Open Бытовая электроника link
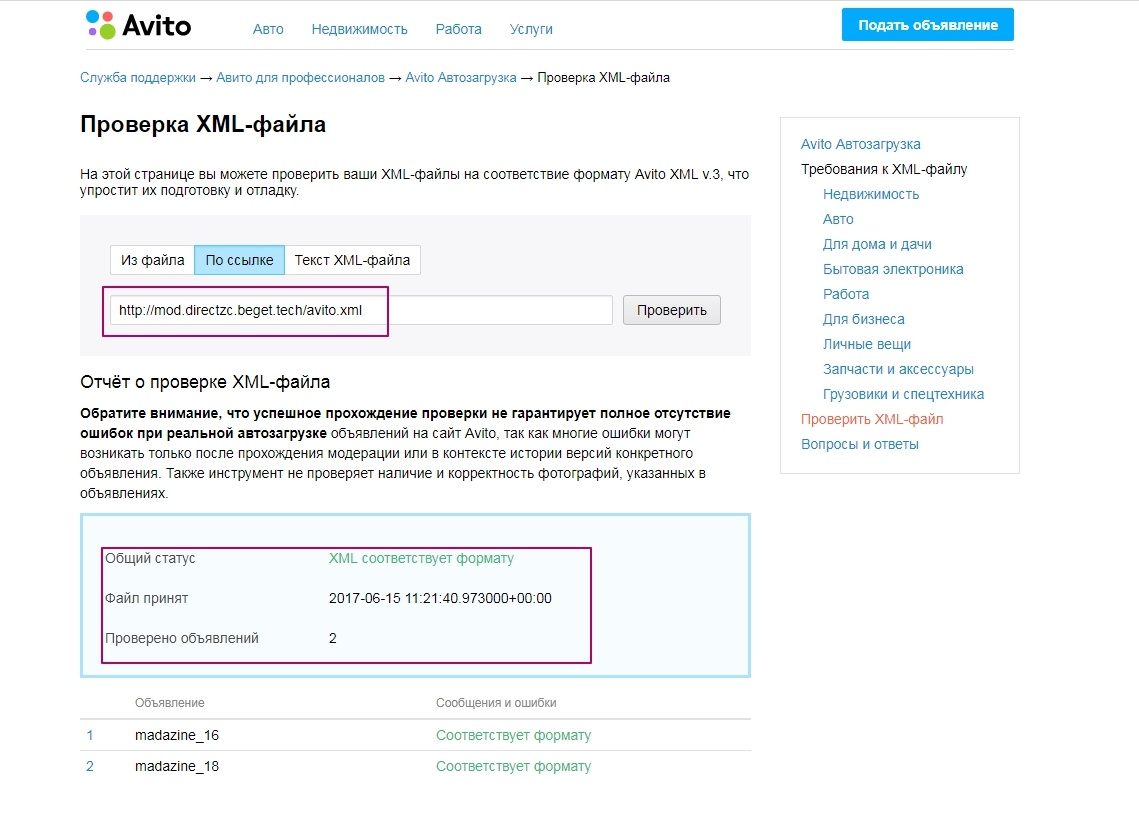The image size is (1139, 826). [893, 269]
